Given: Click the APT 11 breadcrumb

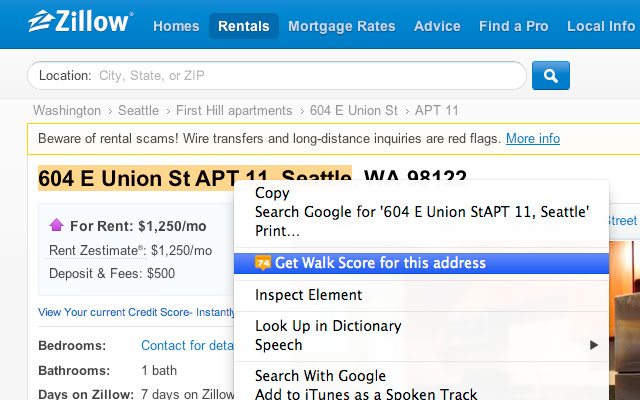Looking at the screenshot, I should click(x=437, y=111).
